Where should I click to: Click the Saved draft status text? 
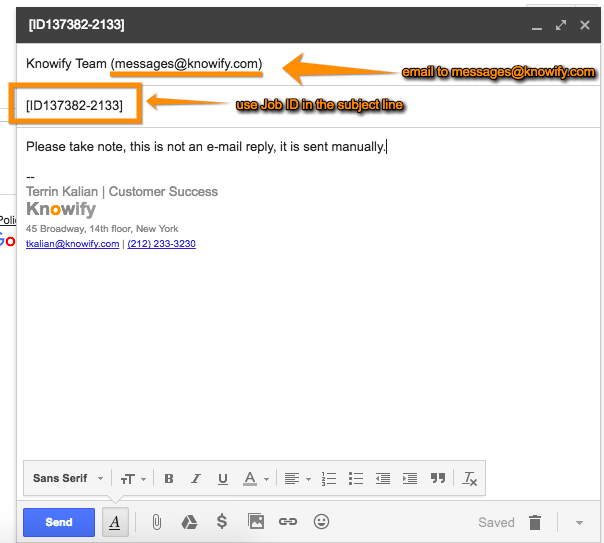click(x=496, y=522)
